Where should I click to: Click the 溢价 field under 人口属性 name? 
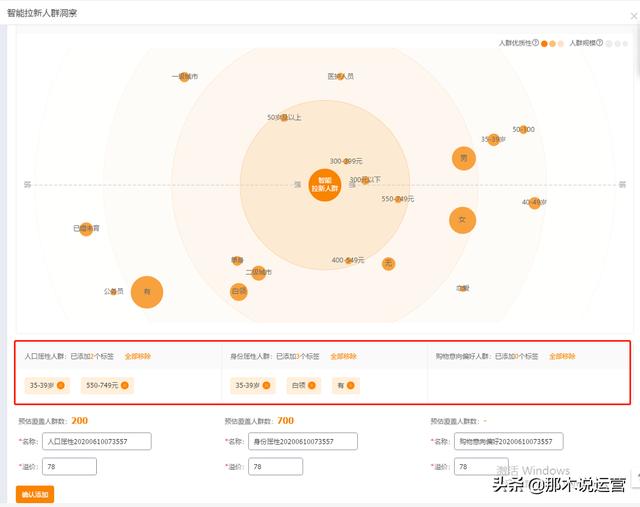click(69, 466)
